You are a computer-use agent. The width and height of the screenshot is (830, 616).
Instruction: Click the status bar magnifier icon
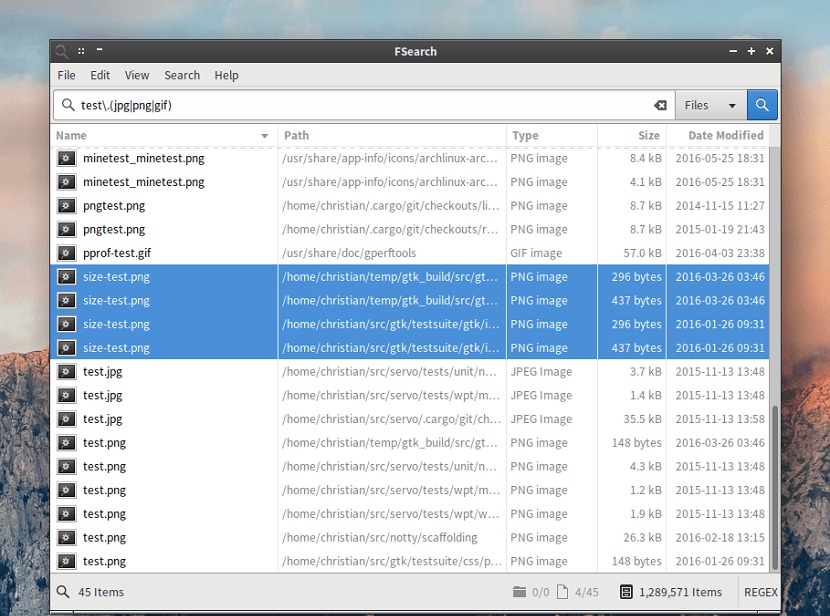[x=63, y=592]
